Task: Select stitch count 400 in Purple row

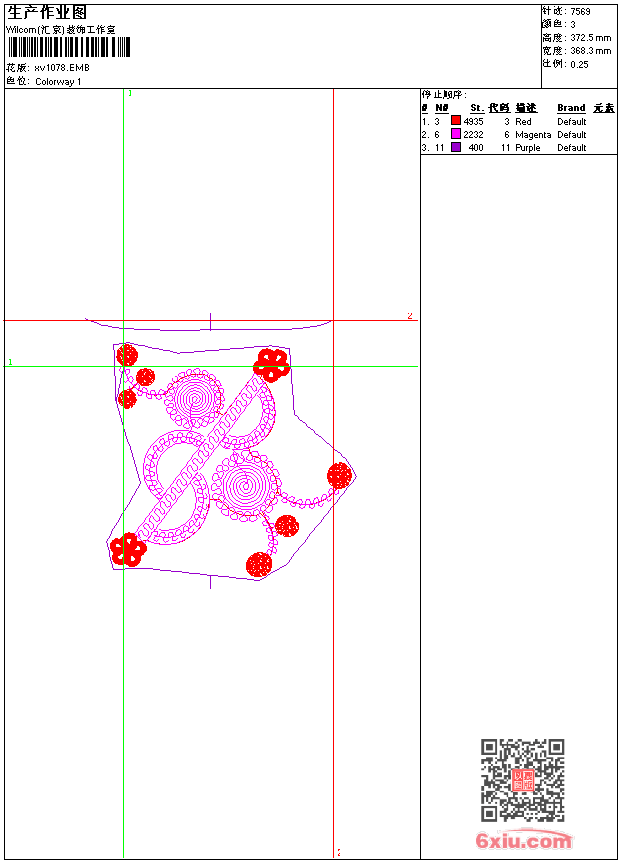Action: click(x=476, y=148)
